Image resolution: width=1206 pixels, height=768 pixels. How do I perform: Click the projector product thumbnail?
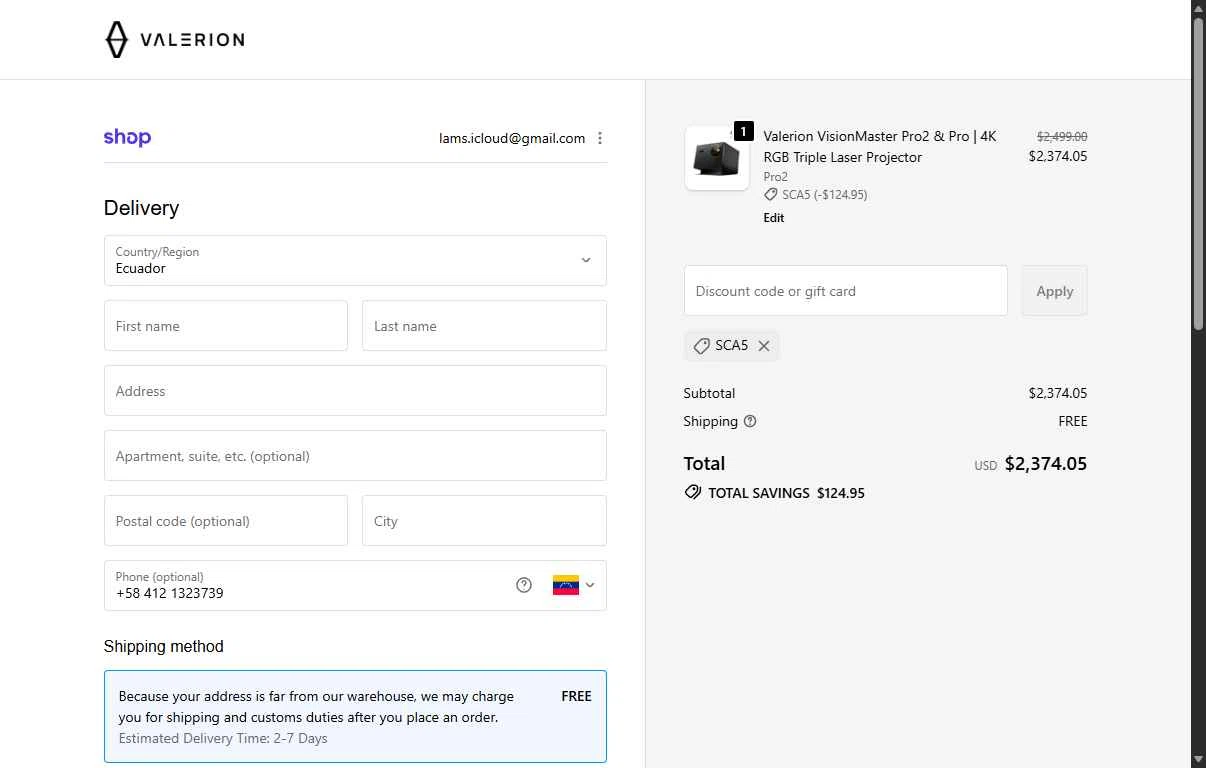pos(717,158)
